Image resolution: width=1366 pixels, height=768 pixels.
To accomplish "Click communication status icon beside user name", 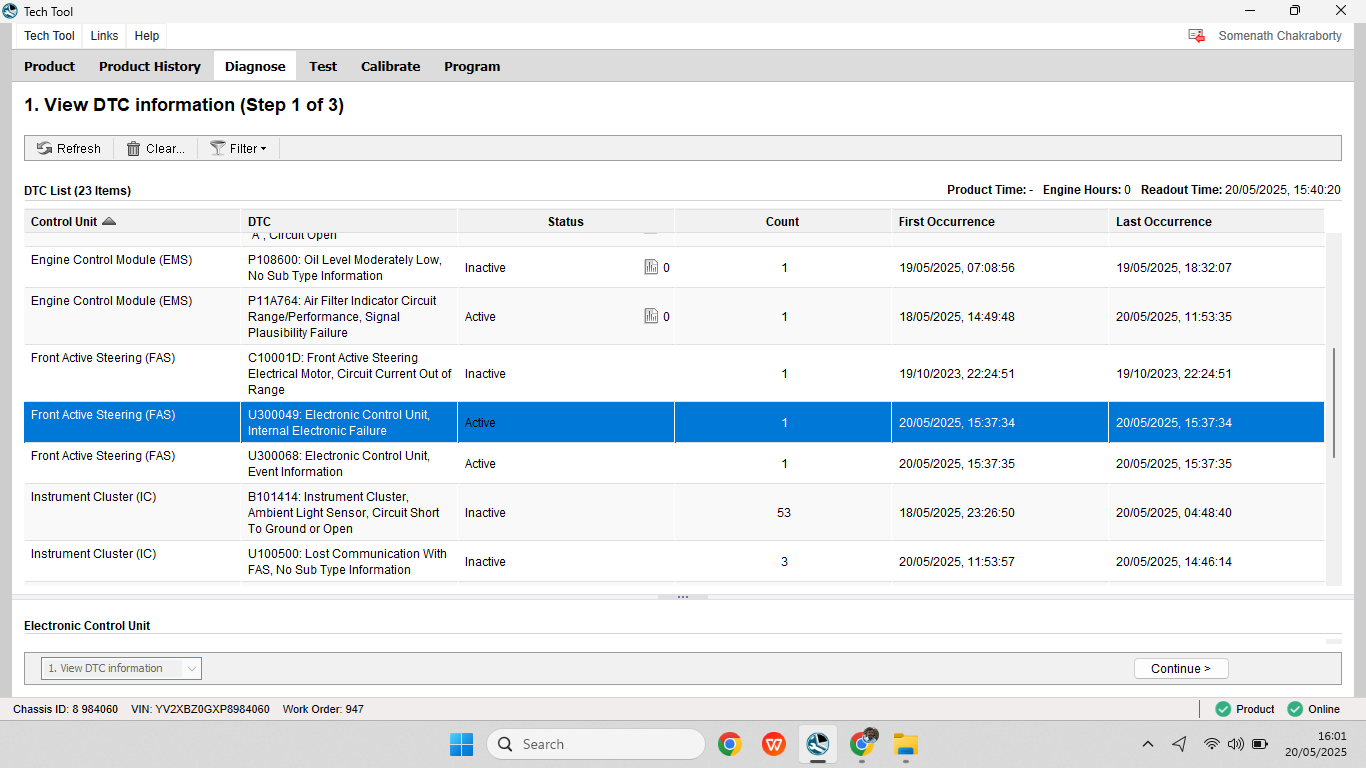I will pyautogui.click(x=1196, y=36).
